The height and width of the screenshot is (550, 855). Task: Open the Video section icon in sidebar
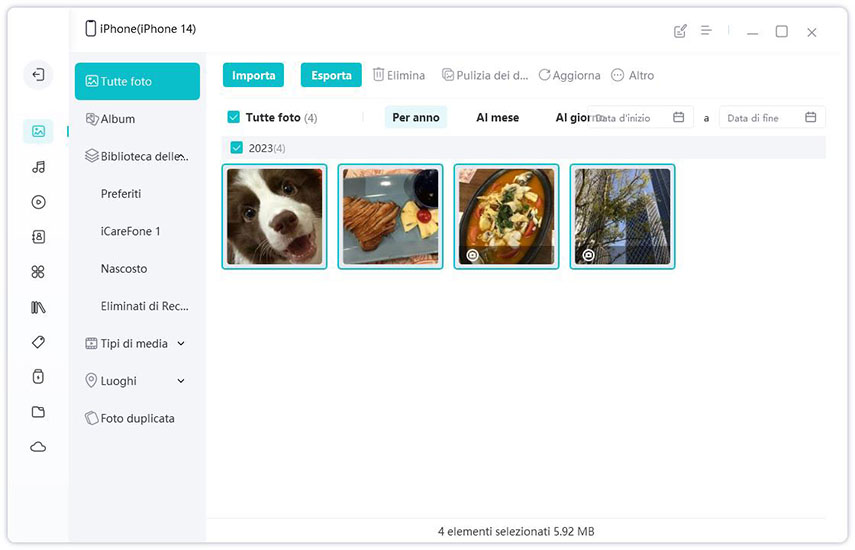click(38, 202)
